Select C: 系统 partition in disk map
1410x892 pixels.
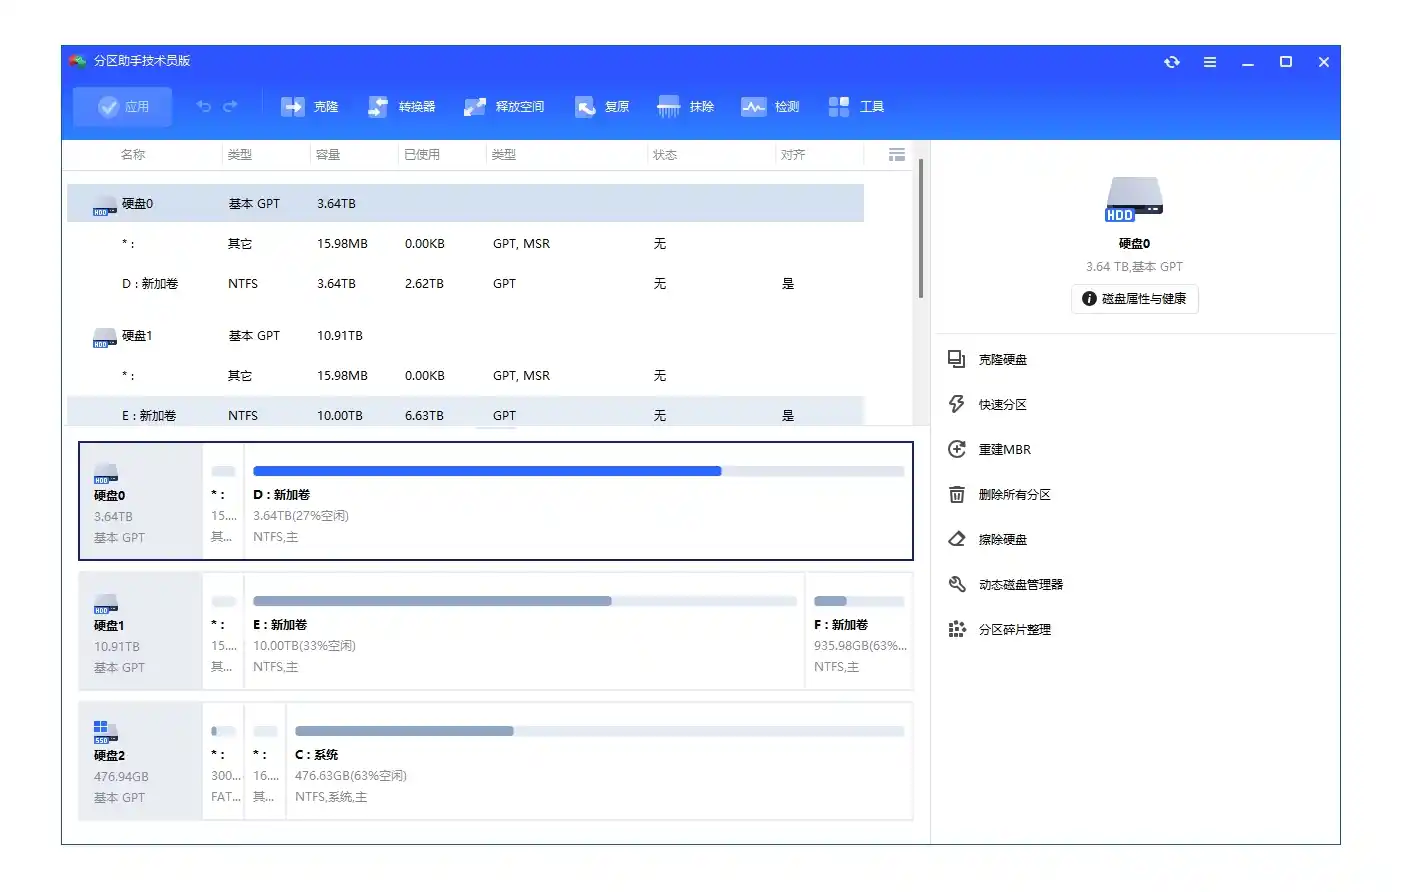[599, 761]
